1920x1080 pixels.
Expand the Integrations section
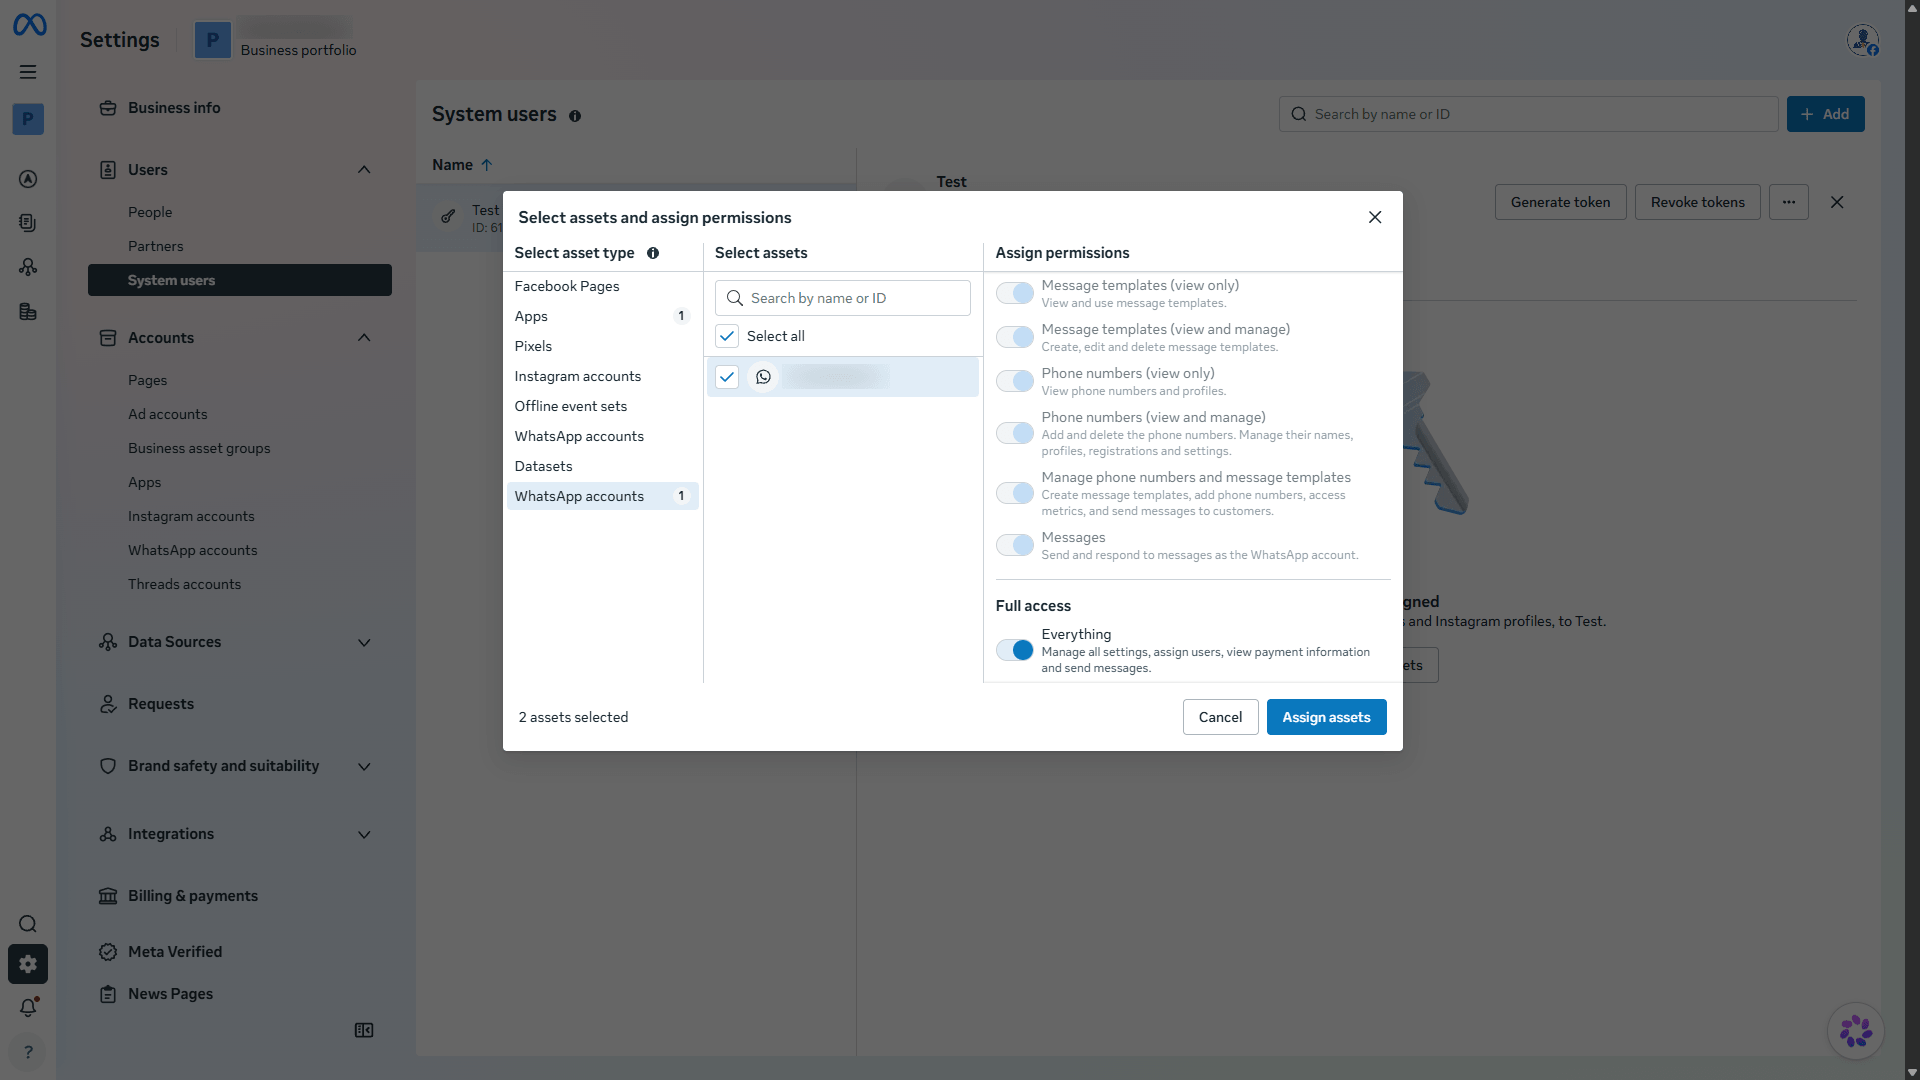coord(364,834)
